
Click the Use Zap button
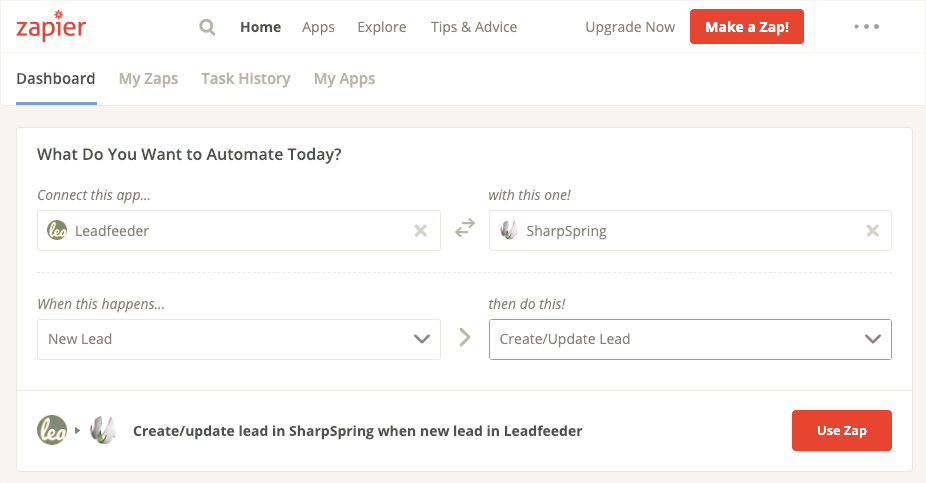[842, 430]
